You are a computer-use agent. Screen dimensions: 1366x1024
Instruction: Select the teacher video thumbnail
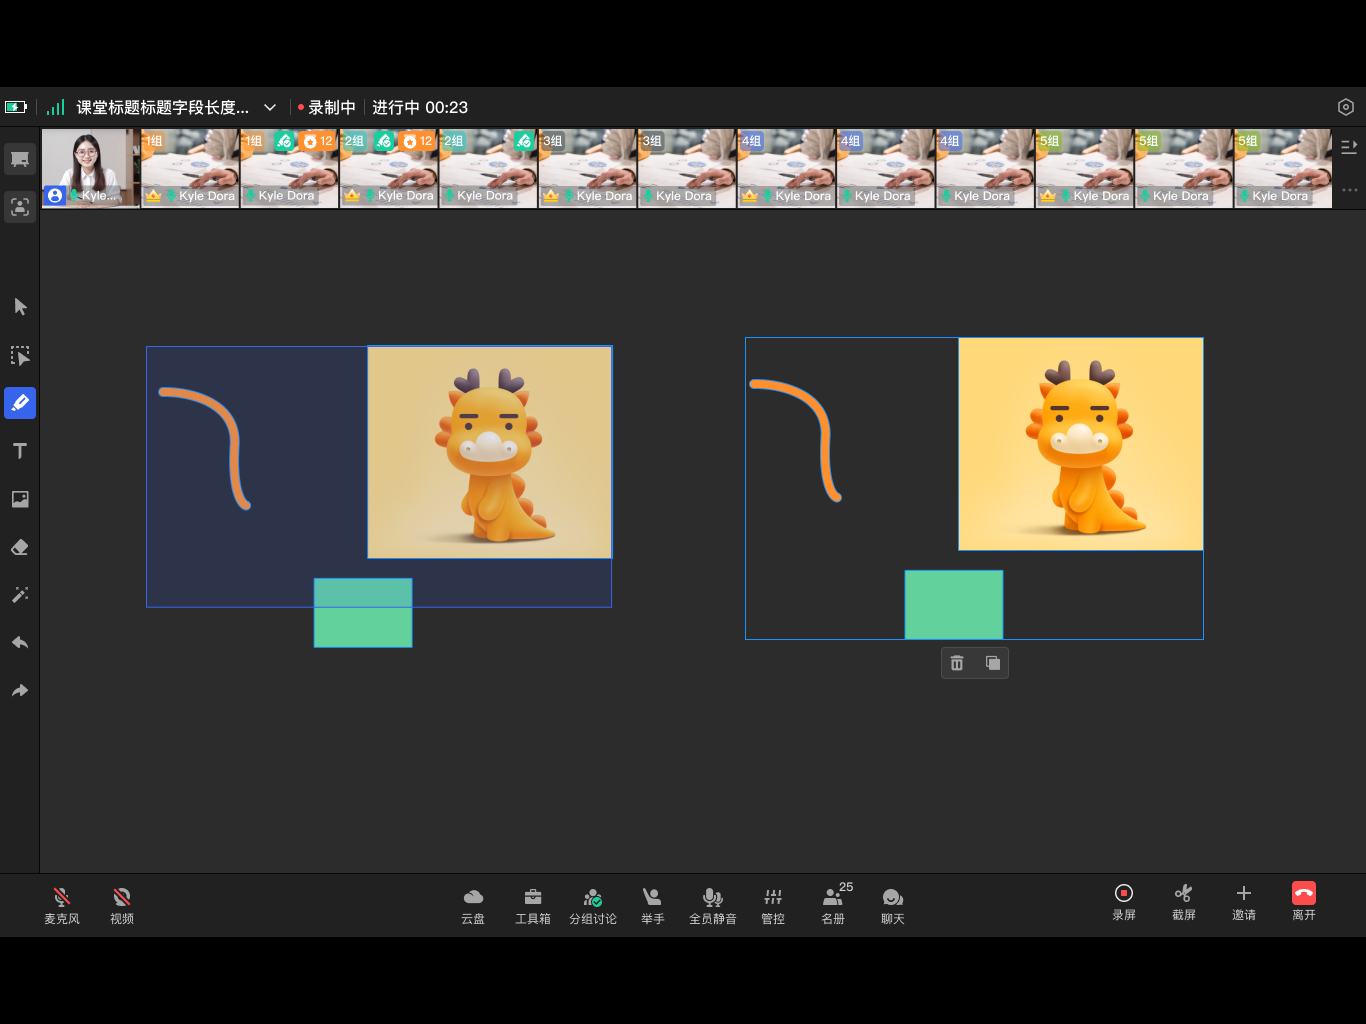(90, 168)
